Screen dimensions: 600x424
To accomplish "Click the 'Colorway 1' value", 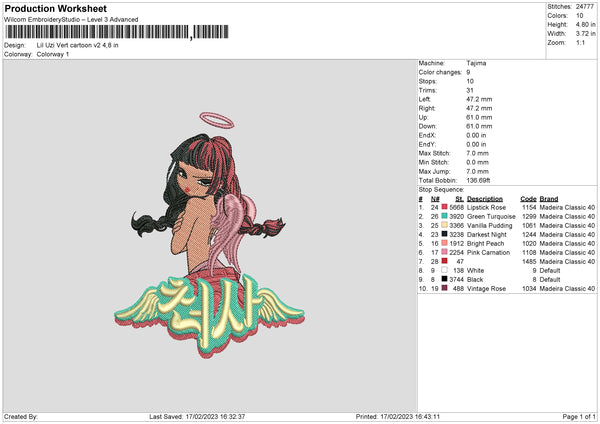I will (x=53, y=54).
